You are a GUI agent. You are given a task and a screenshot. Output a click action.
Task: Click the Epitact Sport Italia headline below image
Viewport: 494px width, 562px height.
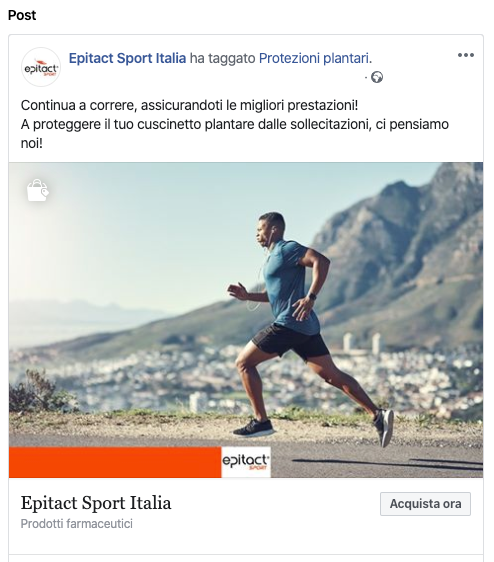[96, 503]
